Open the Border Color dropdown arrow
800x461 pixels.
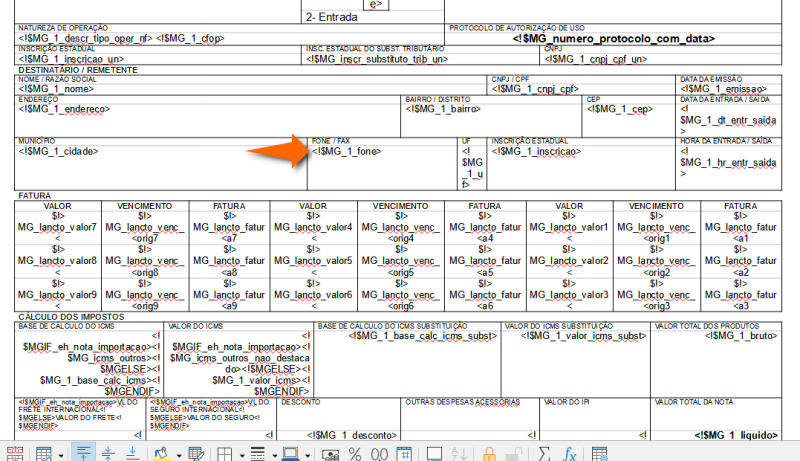tap(307, 454)
